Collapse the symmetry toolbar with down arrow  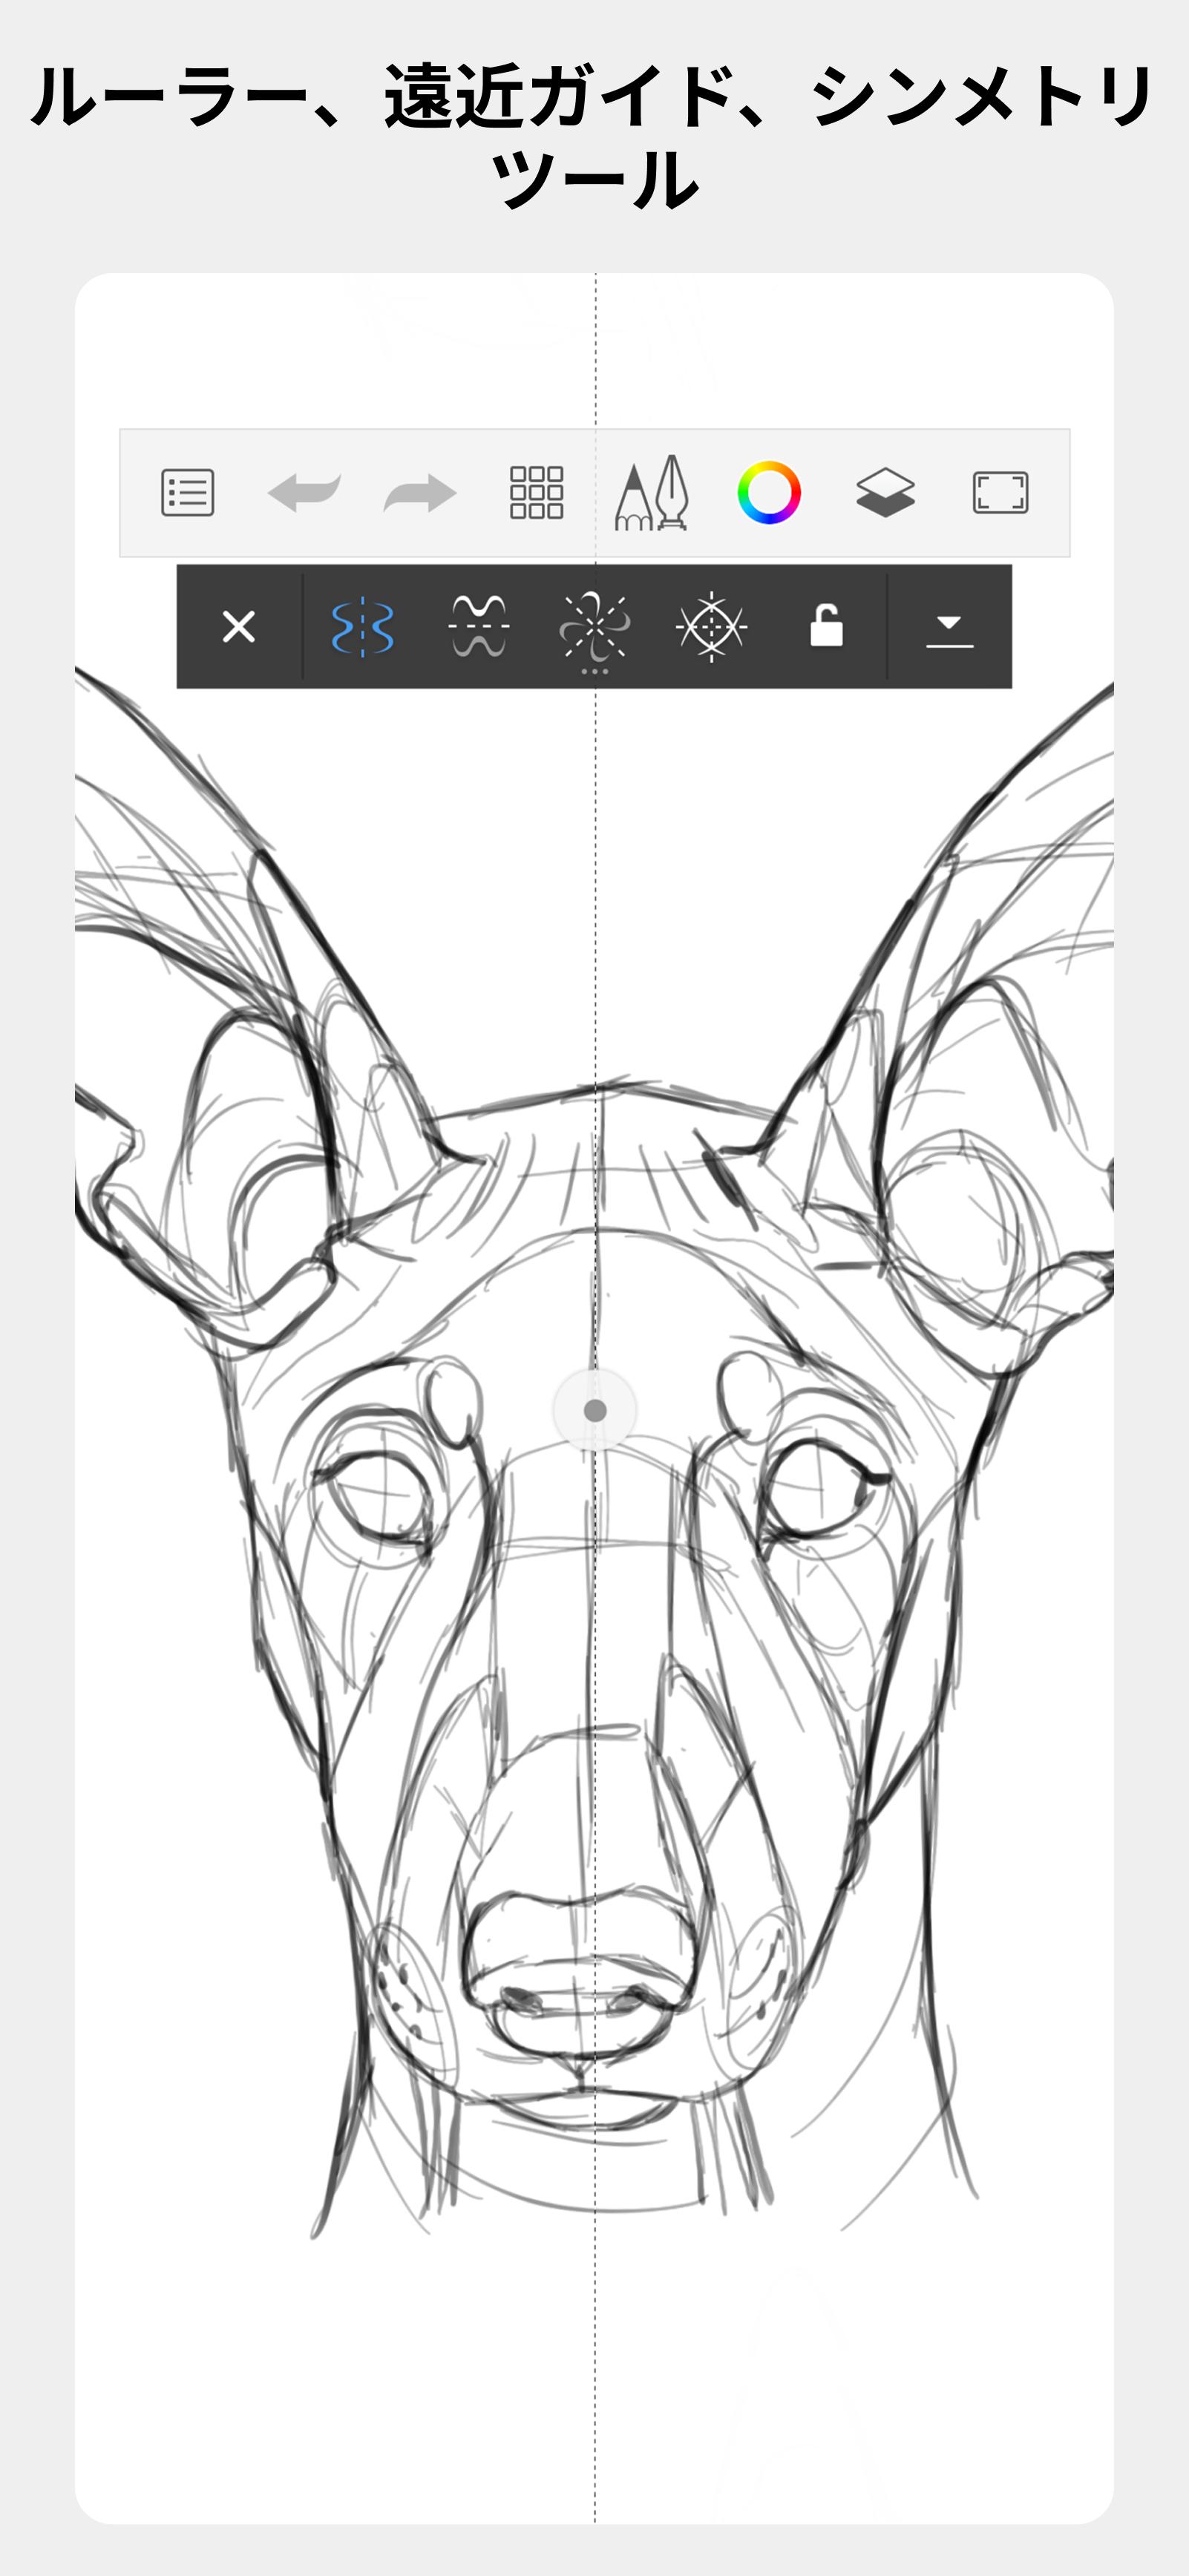[950, 632]
